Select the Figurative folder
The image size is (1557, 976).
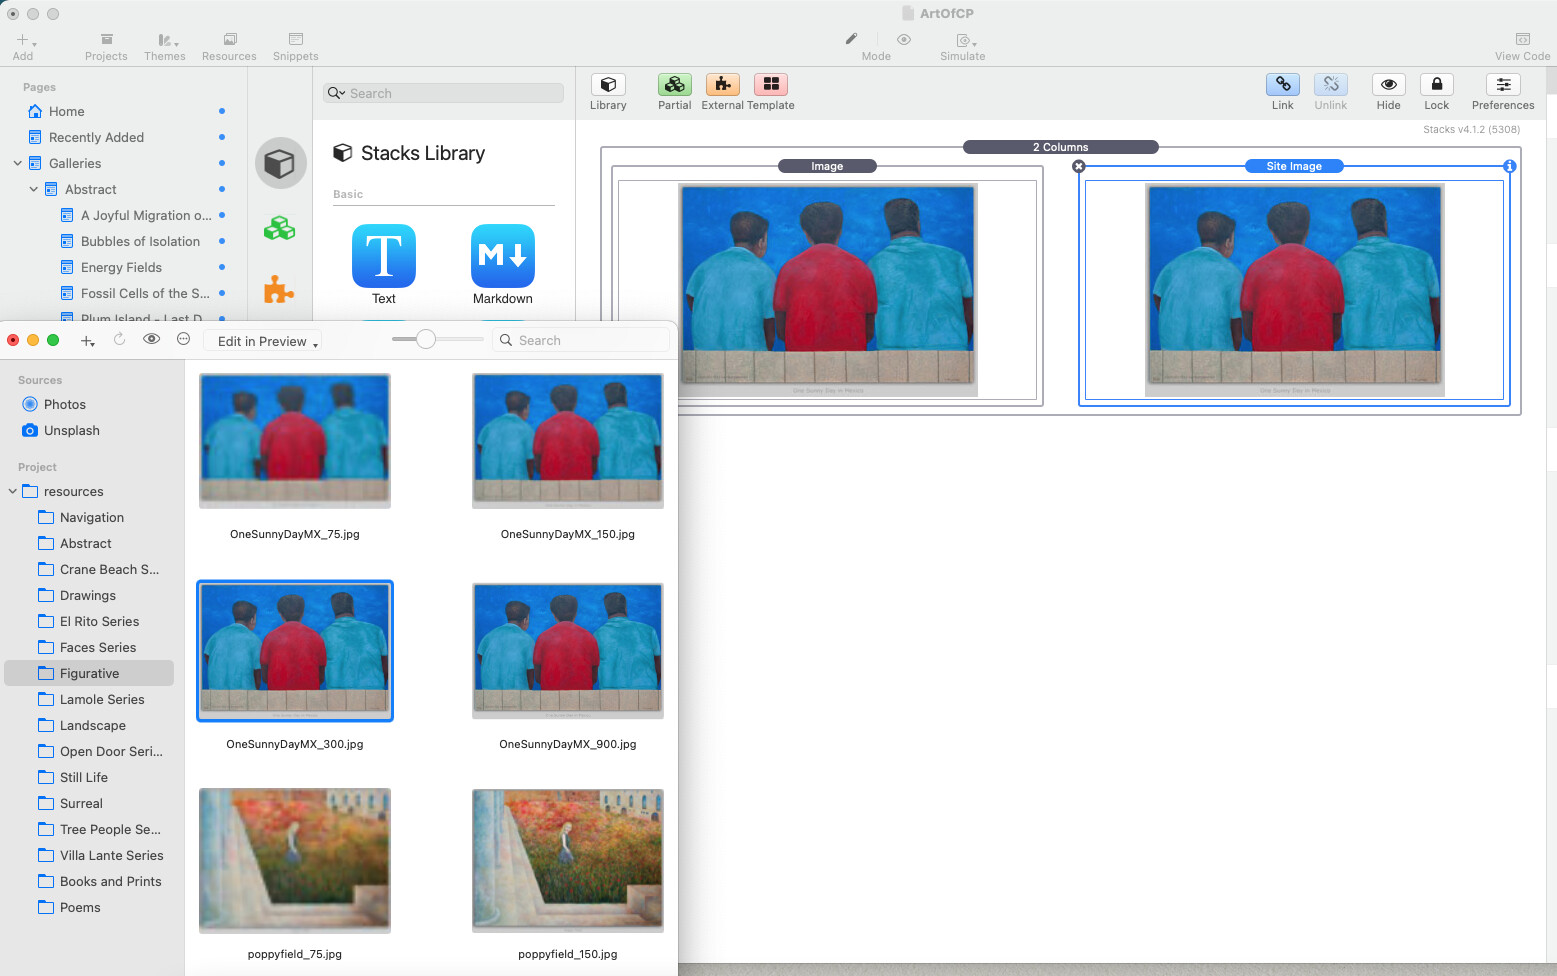pos(89,673)
